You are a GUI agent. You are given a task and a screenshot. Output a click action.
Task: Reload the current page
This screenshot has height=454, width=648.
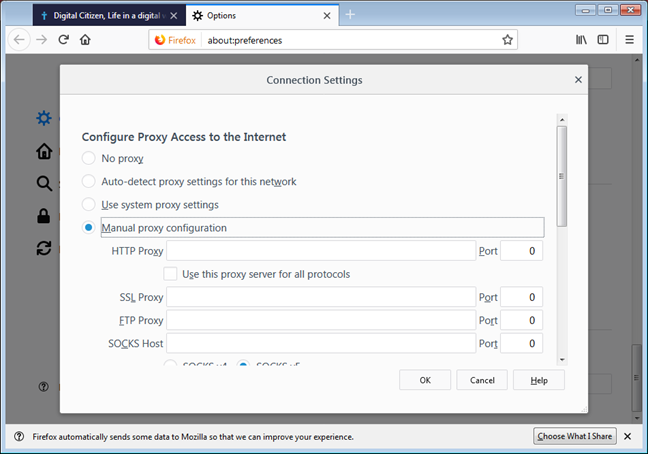point(63,40)
